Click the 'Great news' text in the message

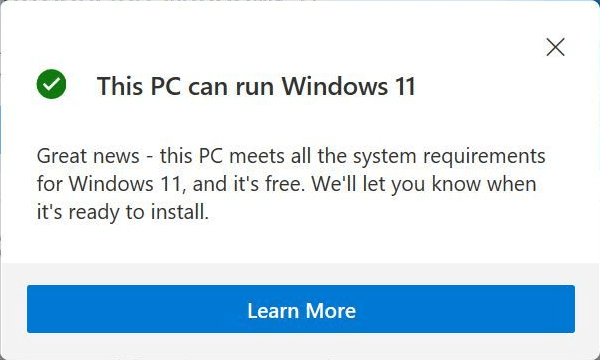[88, 156]
